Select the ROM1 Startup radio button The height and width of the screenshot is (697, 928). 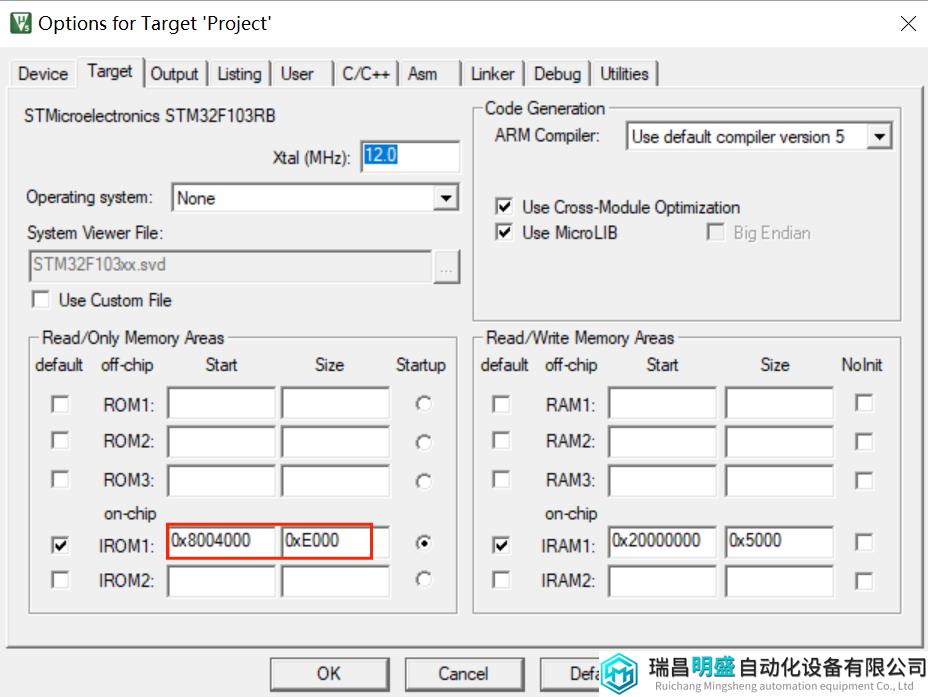(423, 404)
